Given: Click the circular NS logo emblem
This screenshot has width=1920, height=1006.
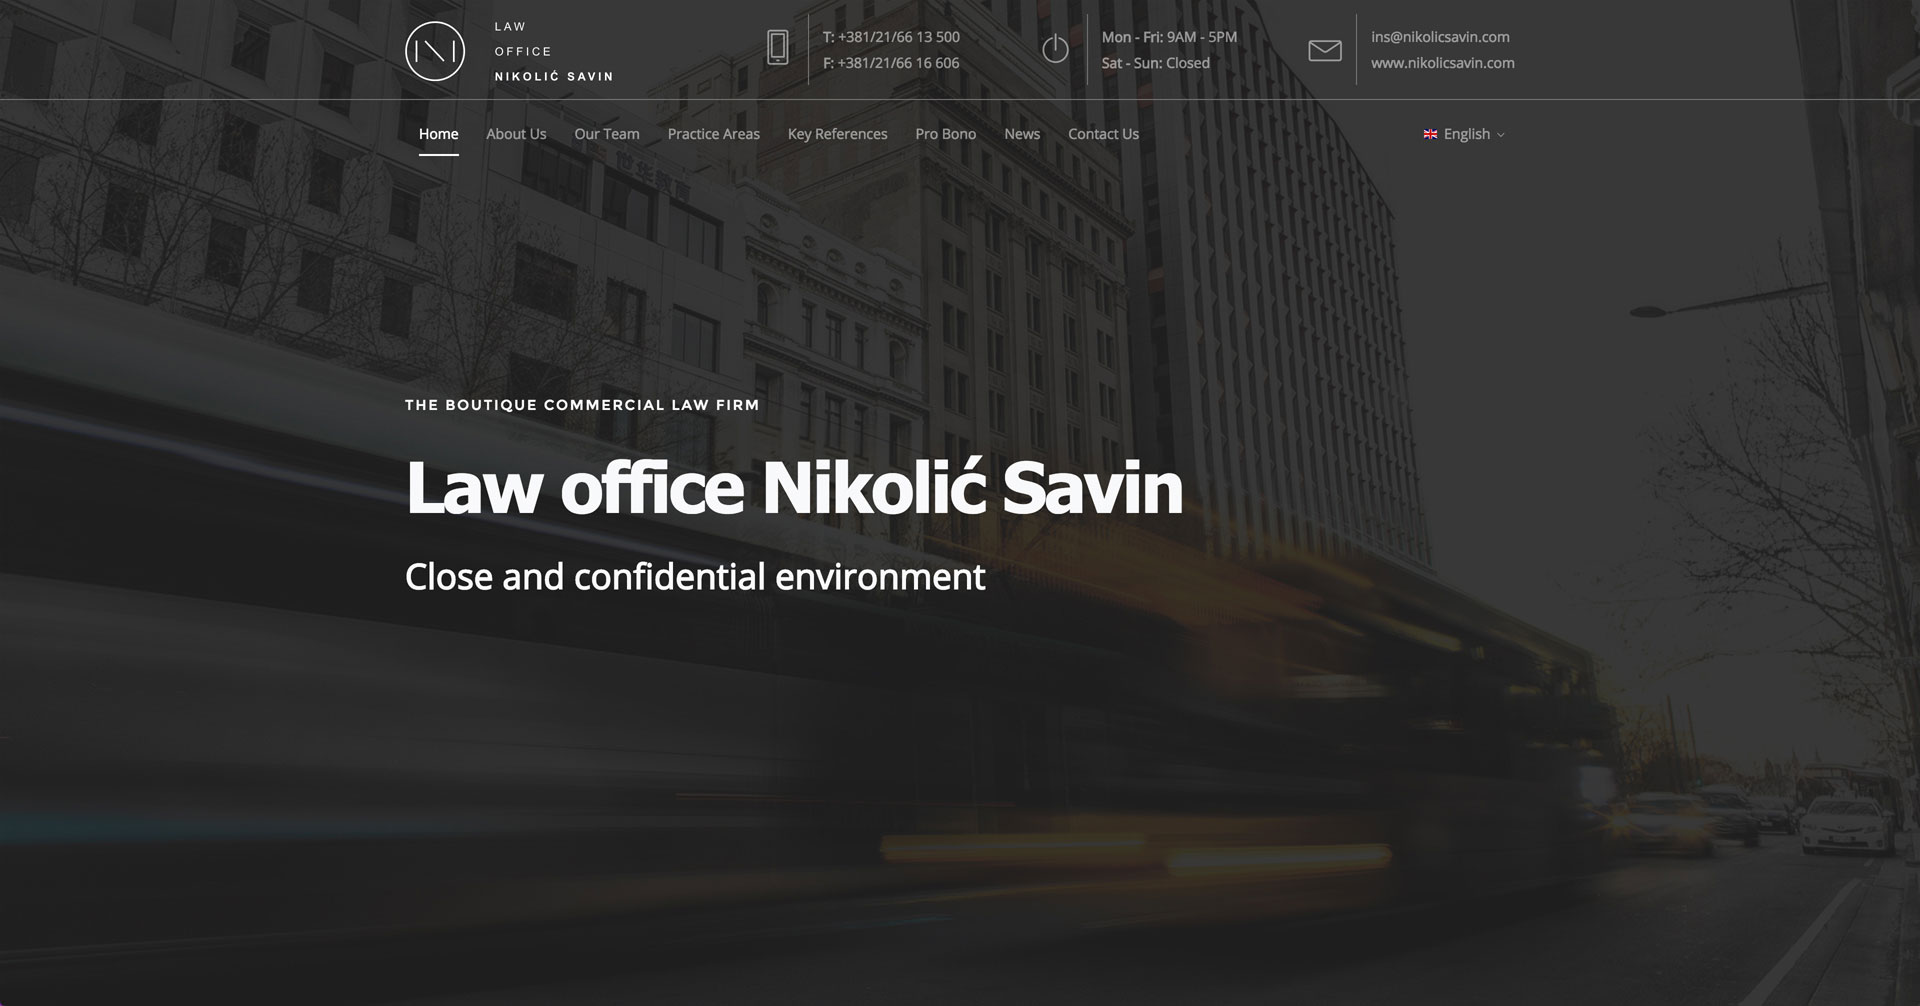Looking at the screenshot, I should [435, 51].
